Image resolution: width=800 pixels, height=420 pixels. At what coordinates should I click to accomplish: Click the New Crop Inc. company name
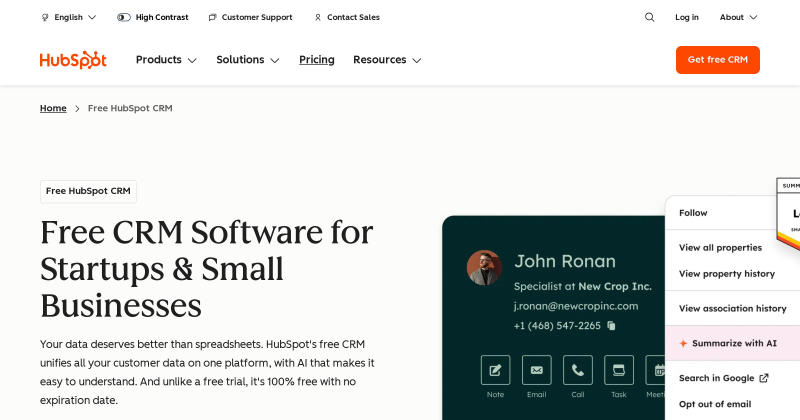click(x=615, y=286)
